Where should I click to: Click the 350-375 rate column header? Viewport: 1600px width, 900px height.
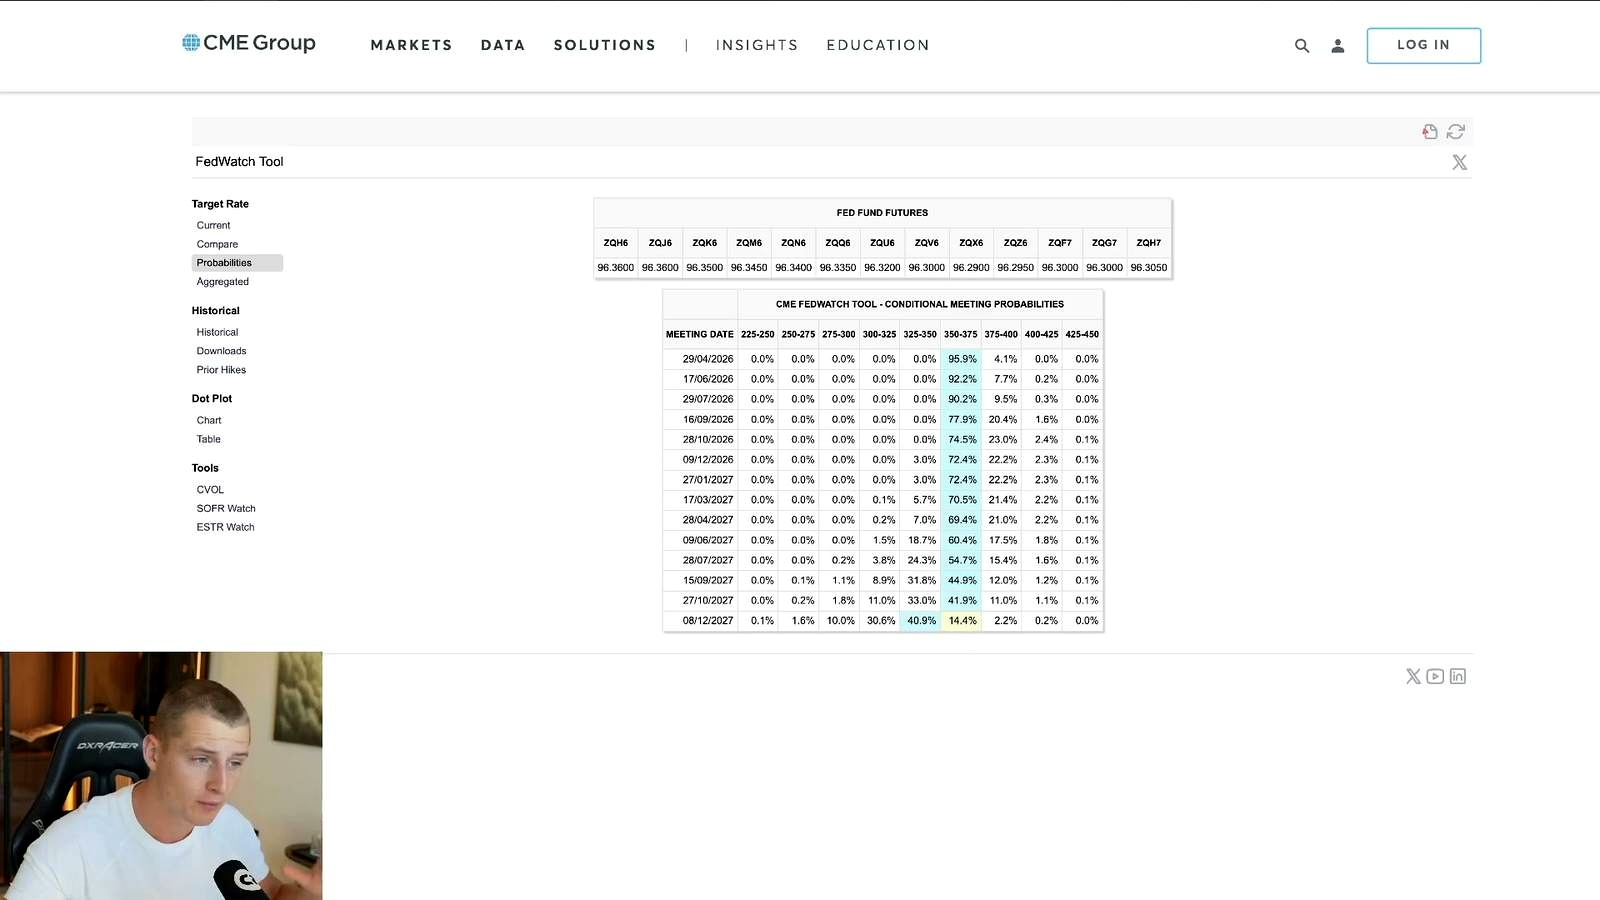tap(961, 335)
